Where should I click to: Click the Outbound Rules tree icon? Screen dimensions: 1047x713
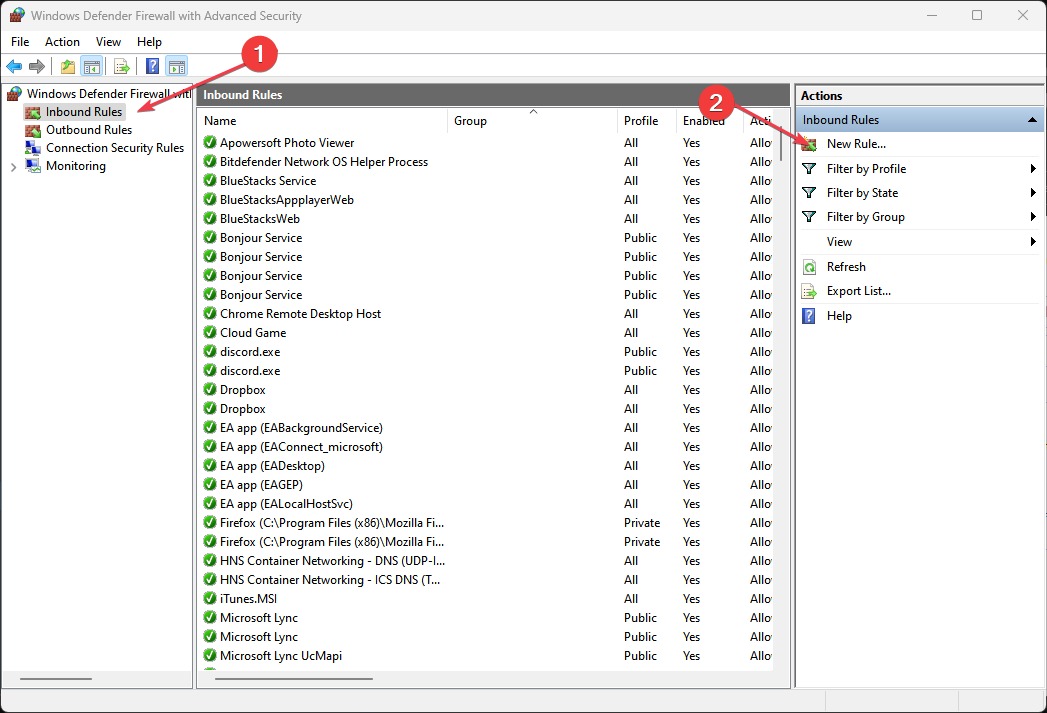tap(33, 130)
